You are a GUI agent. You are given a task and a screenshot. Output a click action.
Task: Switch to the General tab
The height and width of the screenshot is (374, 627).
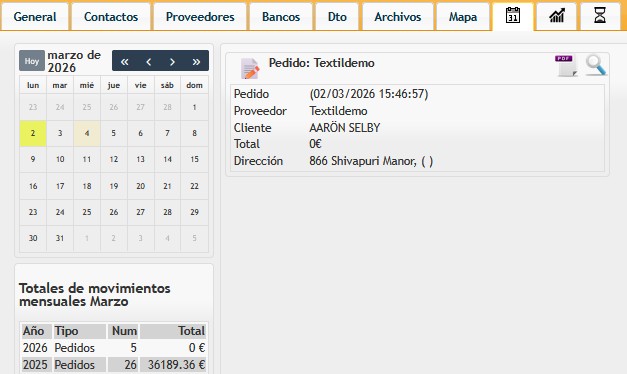click(x=35, y=17)
